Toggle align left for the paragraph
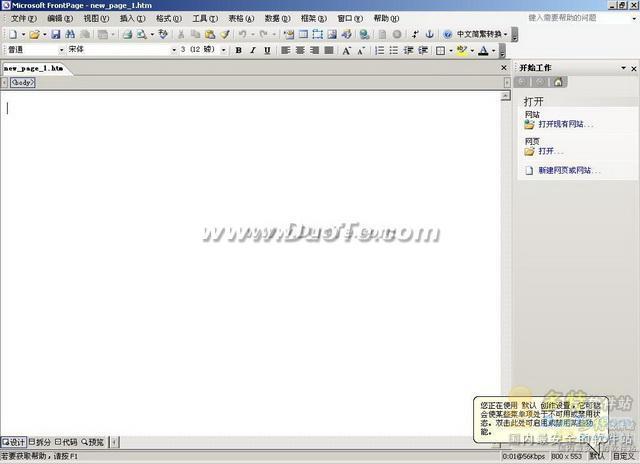The image size is (640, 464). point(286,50)
